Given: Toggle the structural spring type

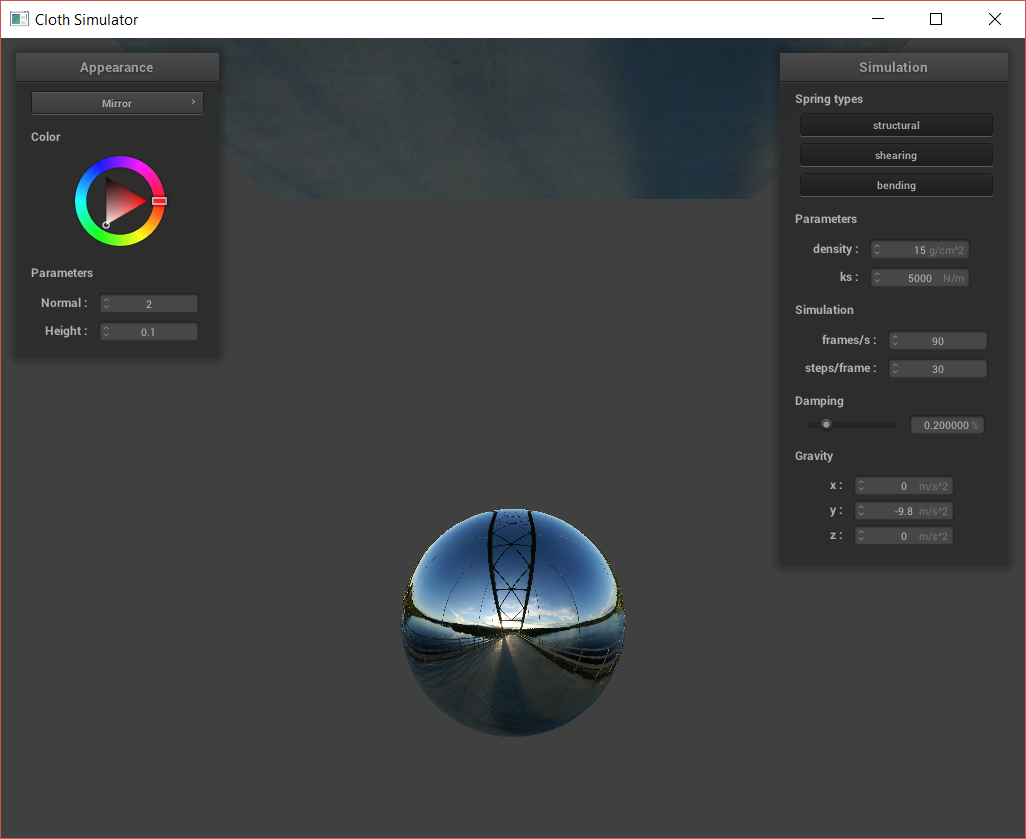Looking at the screenshot, I should coord(896,125).
